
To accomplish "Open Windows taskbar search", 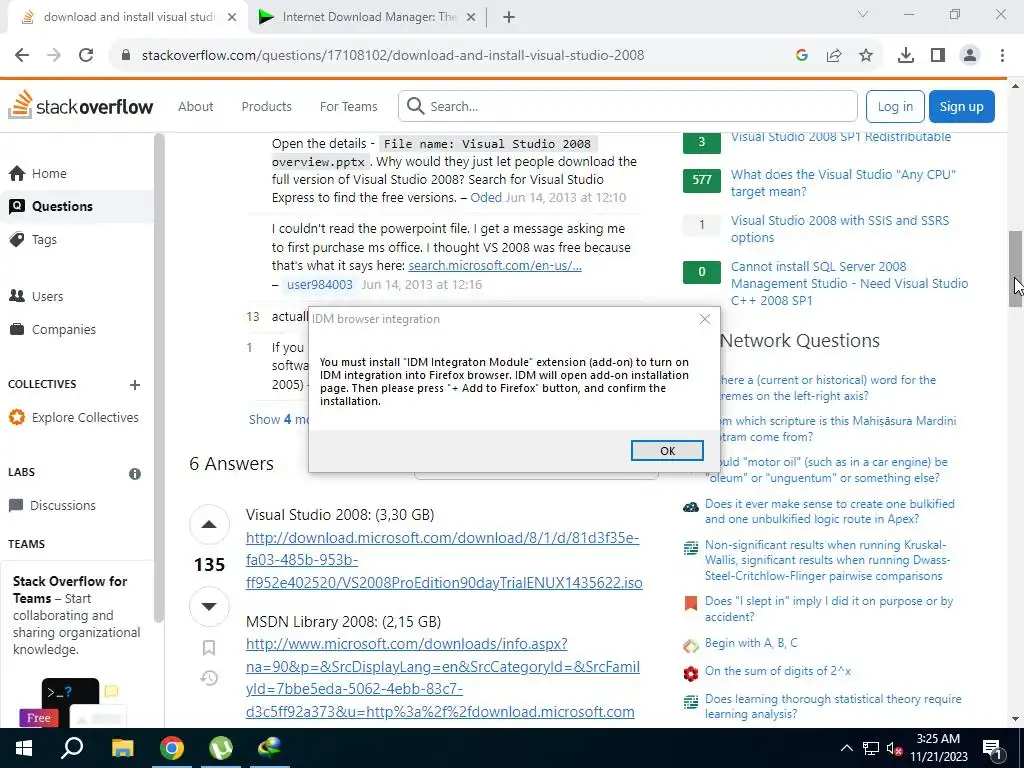I will point(72,748).
